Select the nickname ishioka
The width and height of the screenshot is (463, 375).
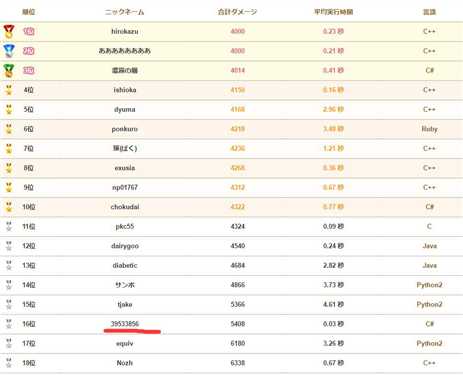click(125, 90)
